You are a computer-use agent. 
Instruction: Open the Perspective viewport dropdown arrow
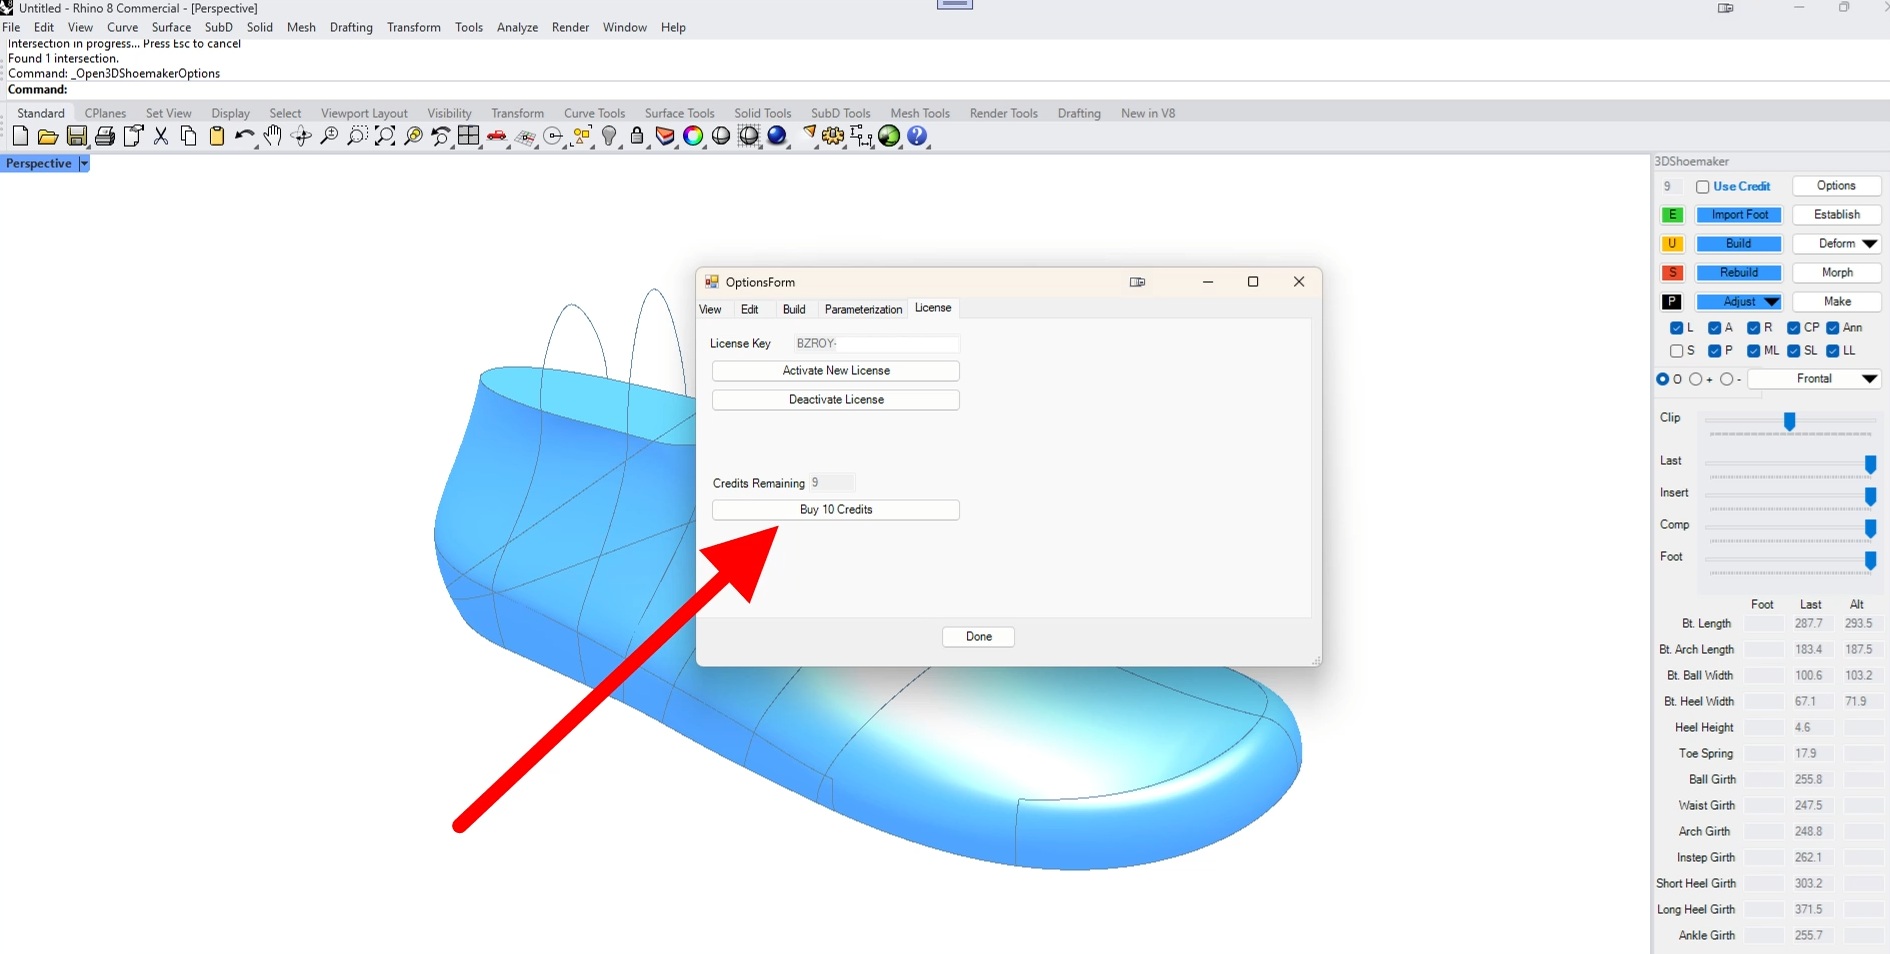point(84,164)
